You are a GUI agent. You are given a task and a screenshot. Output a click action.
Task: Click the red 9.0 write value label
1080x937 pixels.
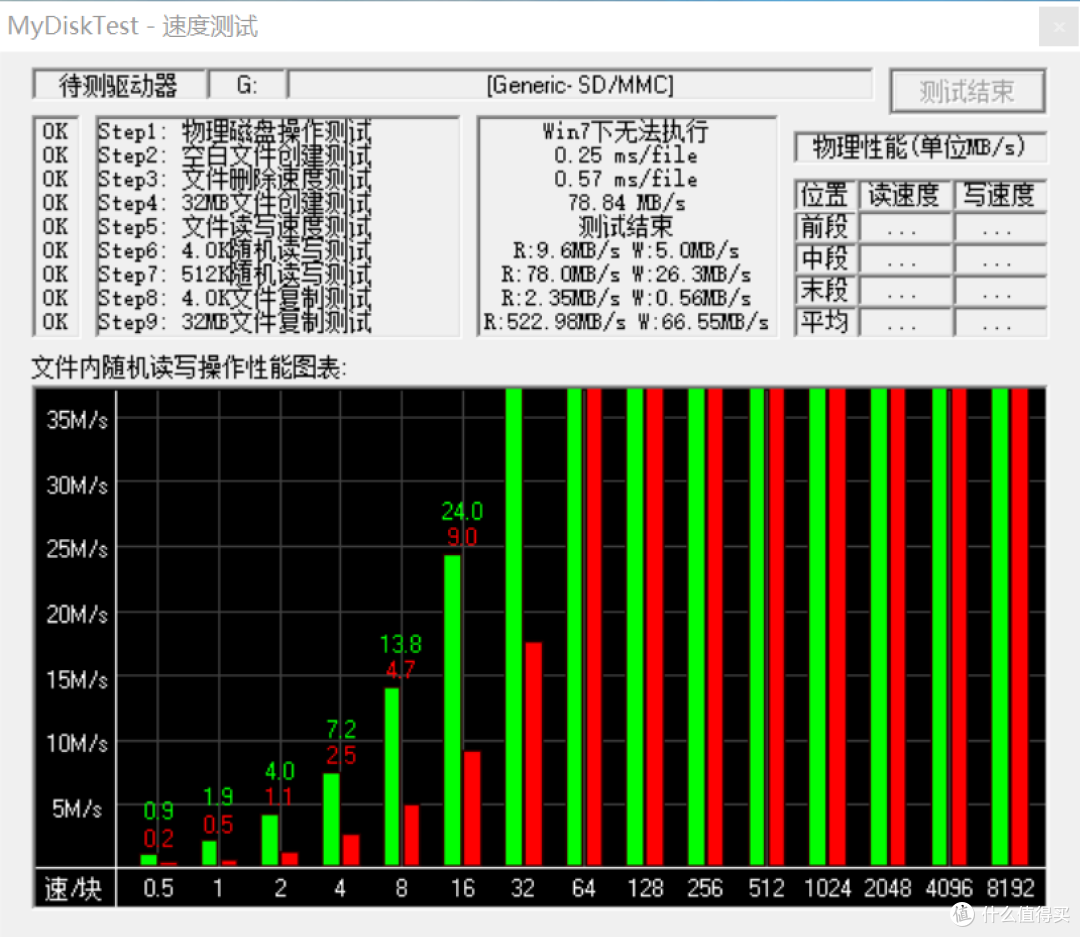coord(462,537)
